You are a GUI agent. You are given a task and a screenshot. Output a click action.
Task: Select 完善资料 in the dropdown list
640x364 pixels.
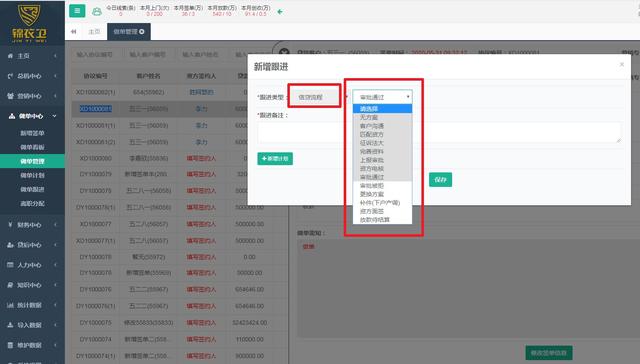[x=382, y=151]
